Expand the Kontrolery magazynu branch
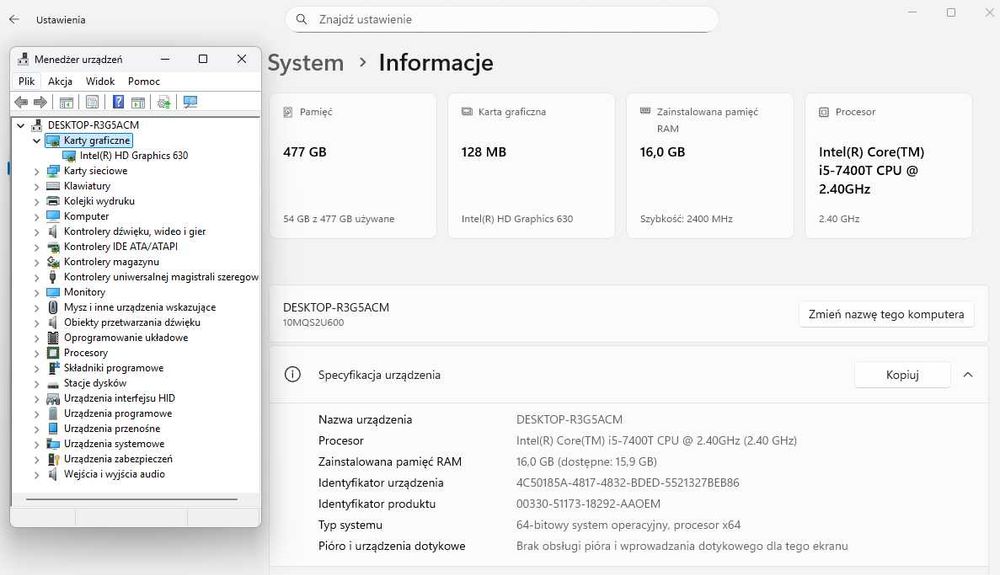Image resolution: width=1000 pixels, height=575 pixels. click(36, 262)
